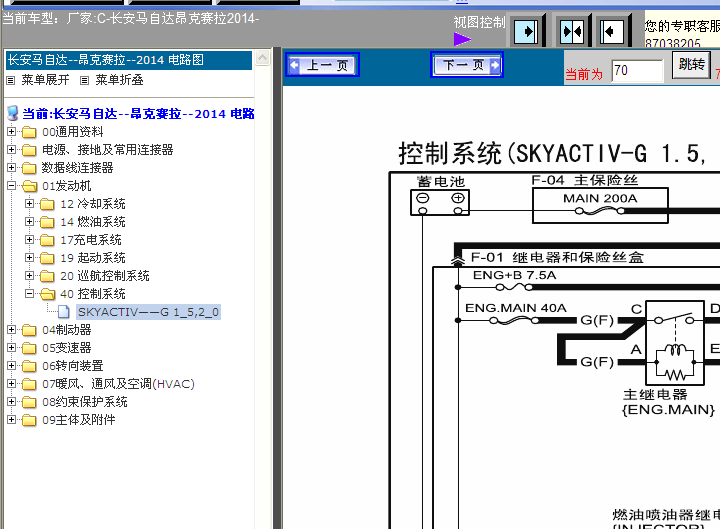The width and height of the screenshot is (720, 529).
Task: Expand 07暖风、通风及空调(HVAC) folder
Action: click(11, 383)
